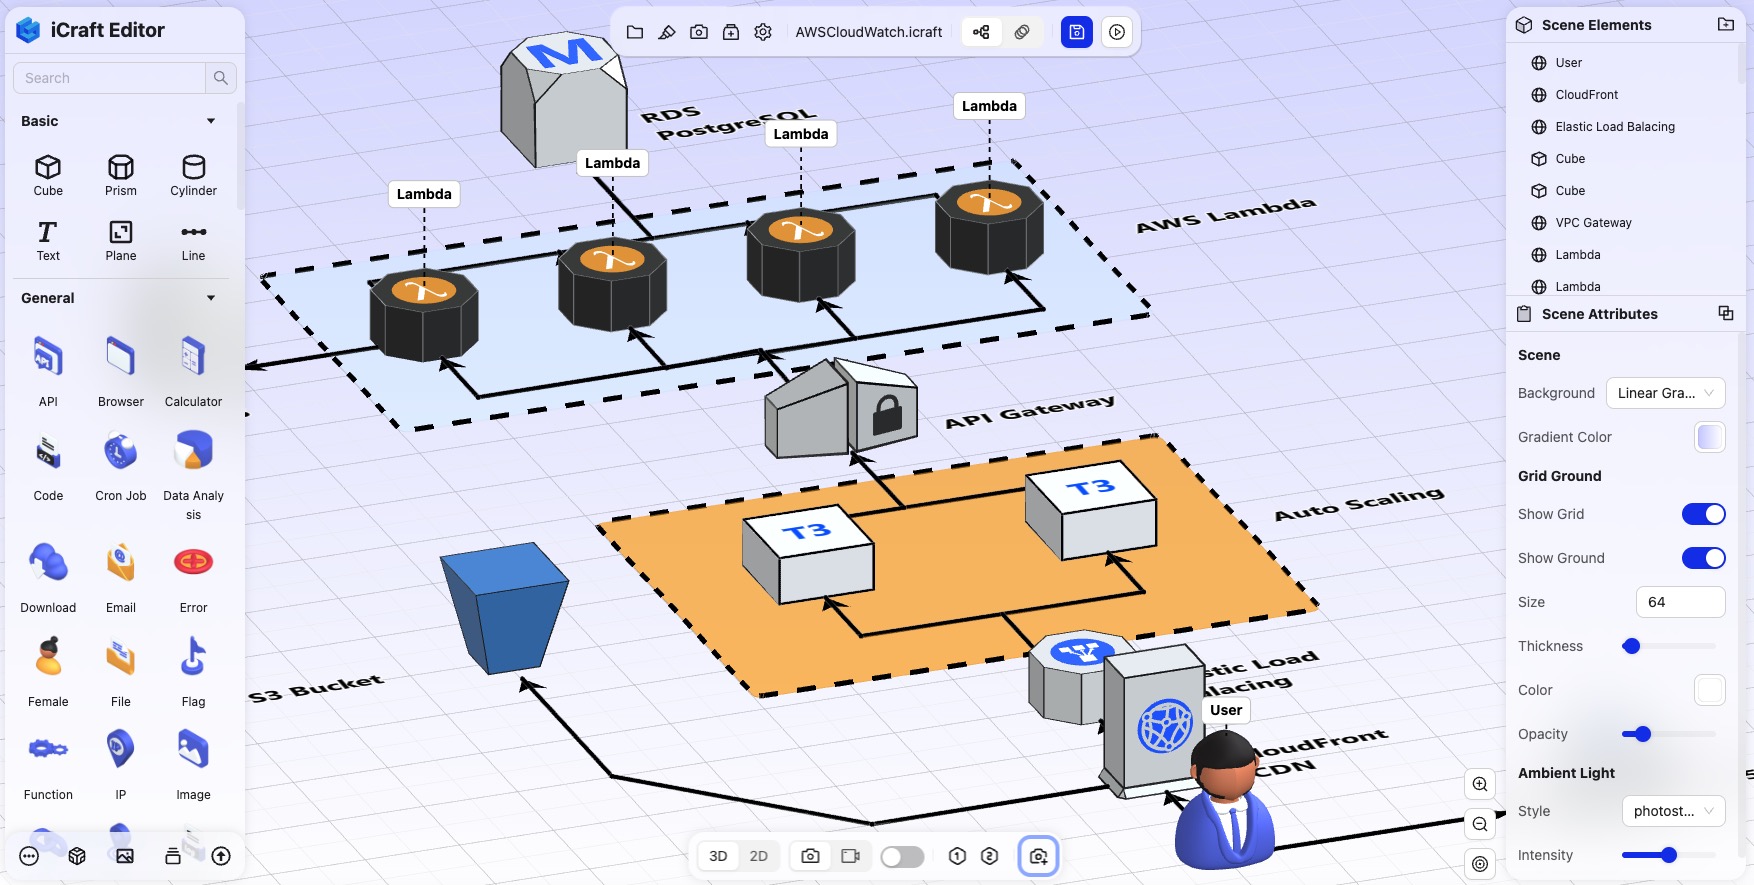Pick the Code element icon
This screenshot has height=885, width=1754.
coord(48,452)
